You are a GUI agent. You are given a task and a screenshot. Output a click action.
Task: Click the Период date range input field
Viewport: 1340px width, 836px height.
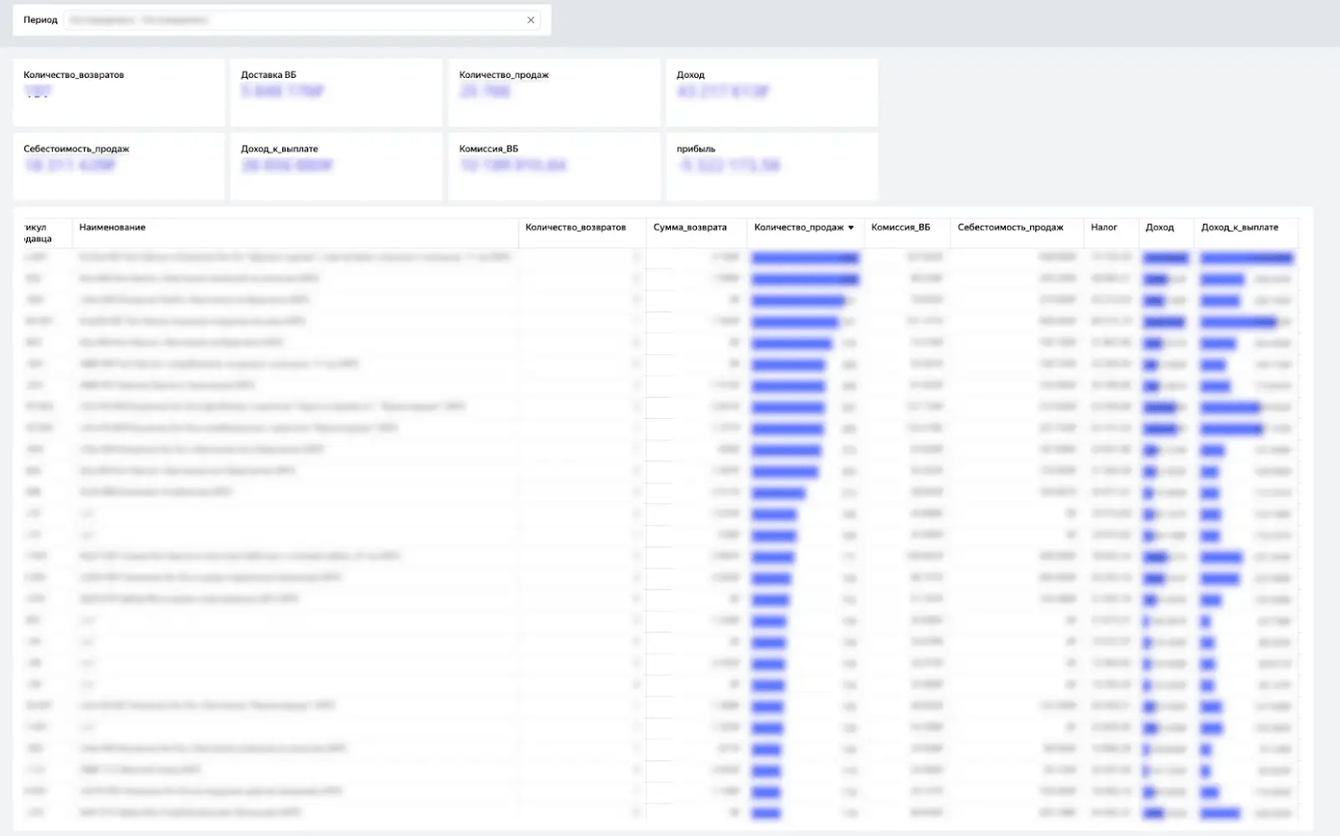(290, 20)
